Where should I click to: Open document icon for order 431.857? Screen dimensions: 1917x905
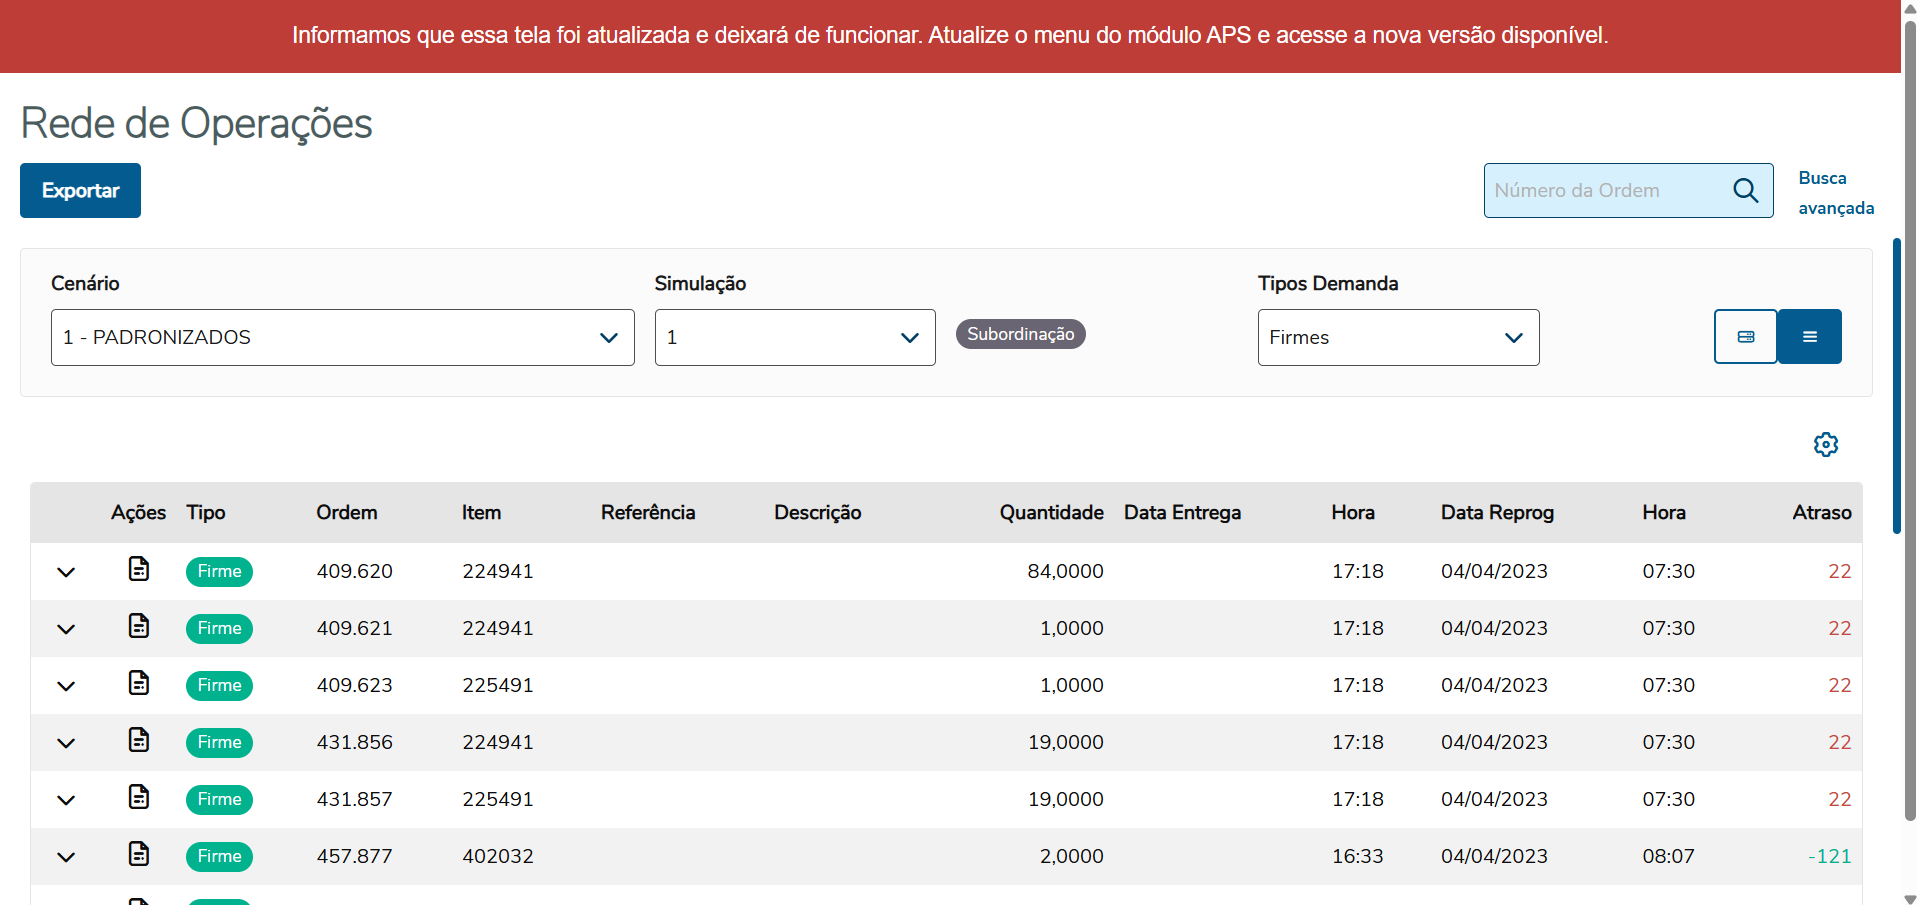pos(139,797)
